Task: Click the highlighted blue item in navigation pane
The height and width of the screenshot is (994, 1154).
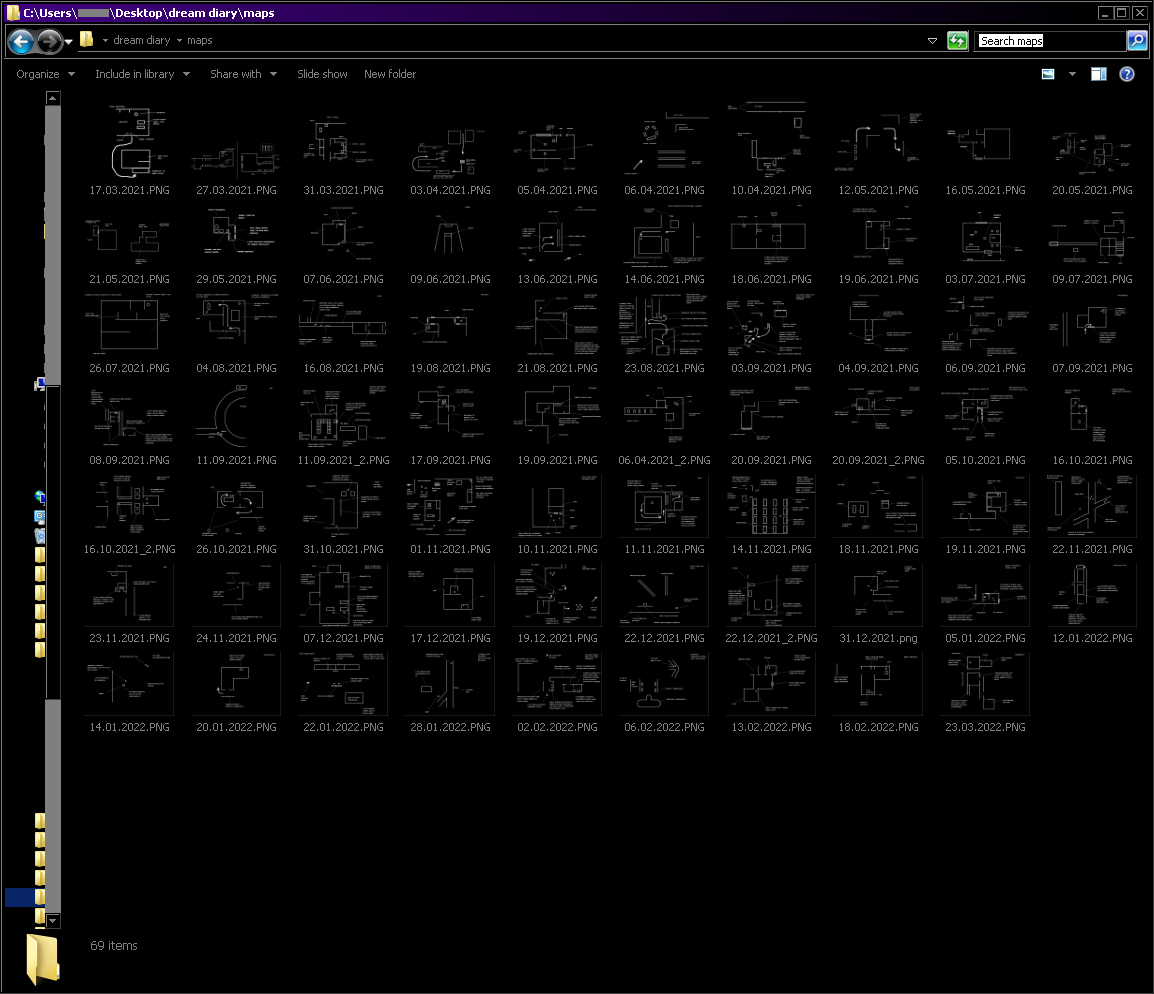Action: tap(24, 897)
